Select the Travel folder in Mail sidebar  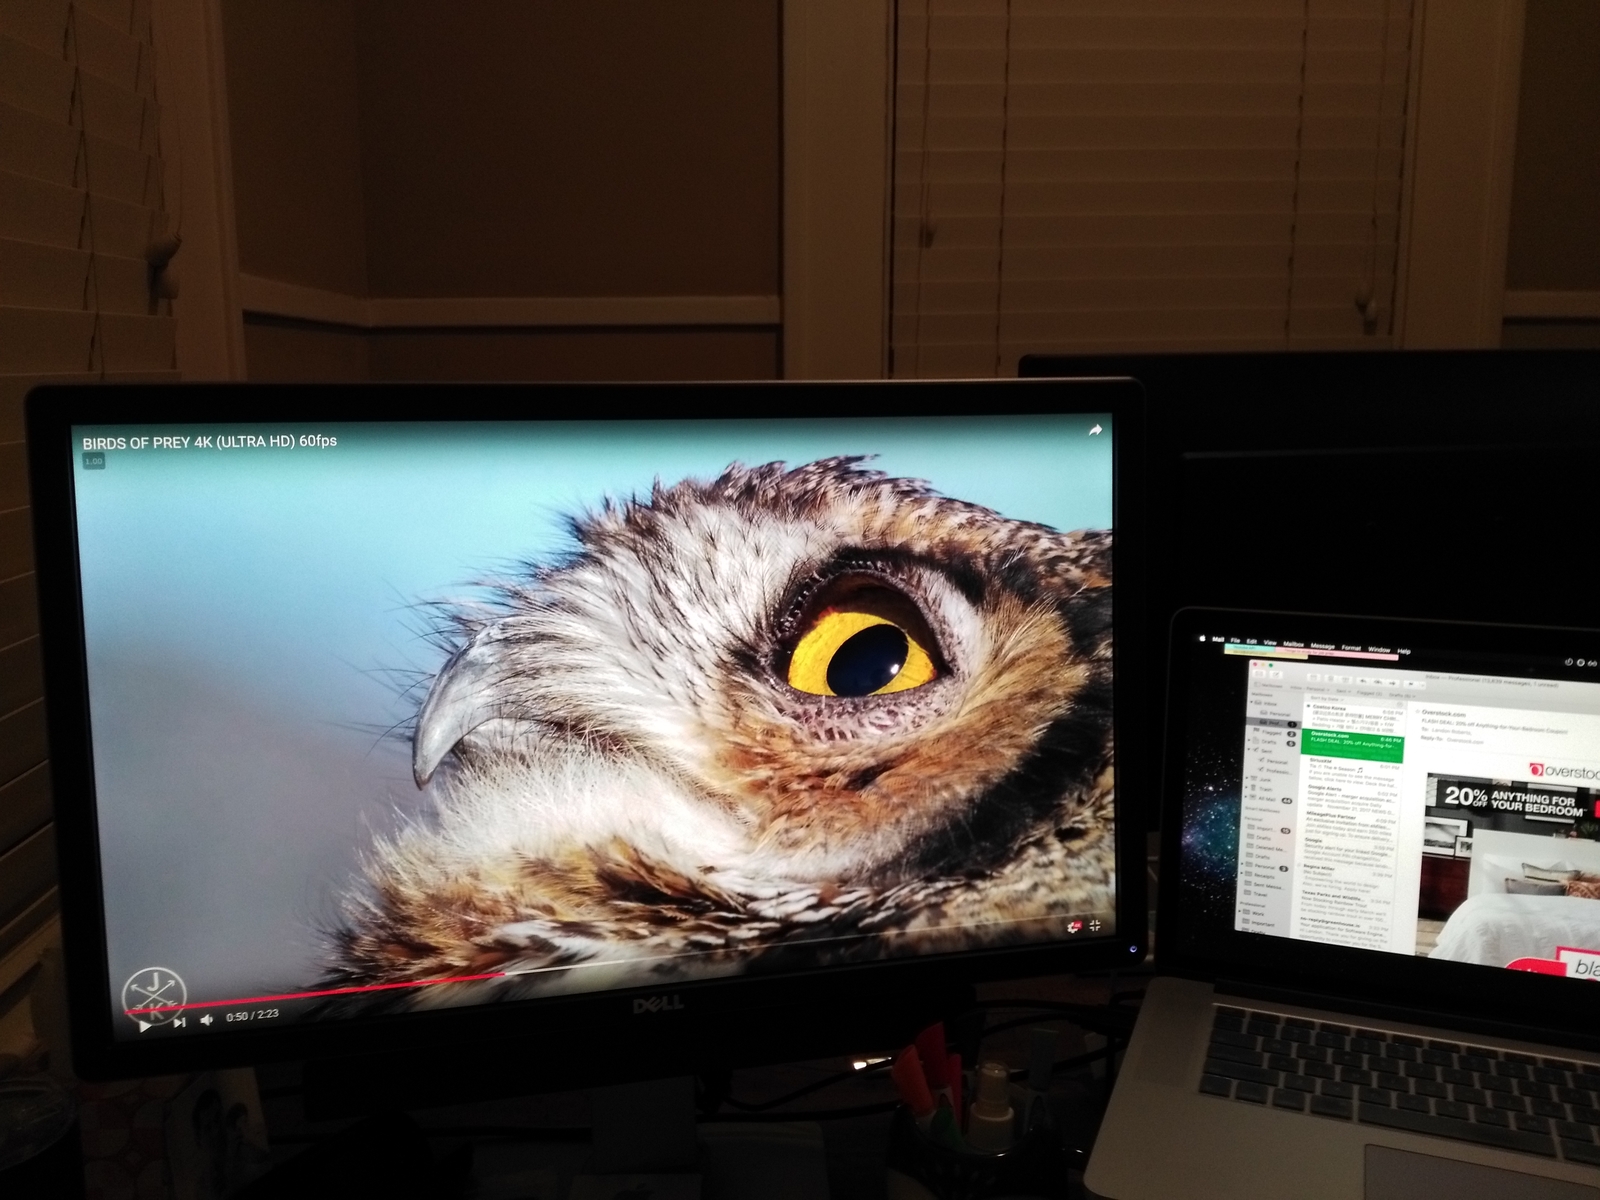pyautogui.click(x=1258, y=894)
